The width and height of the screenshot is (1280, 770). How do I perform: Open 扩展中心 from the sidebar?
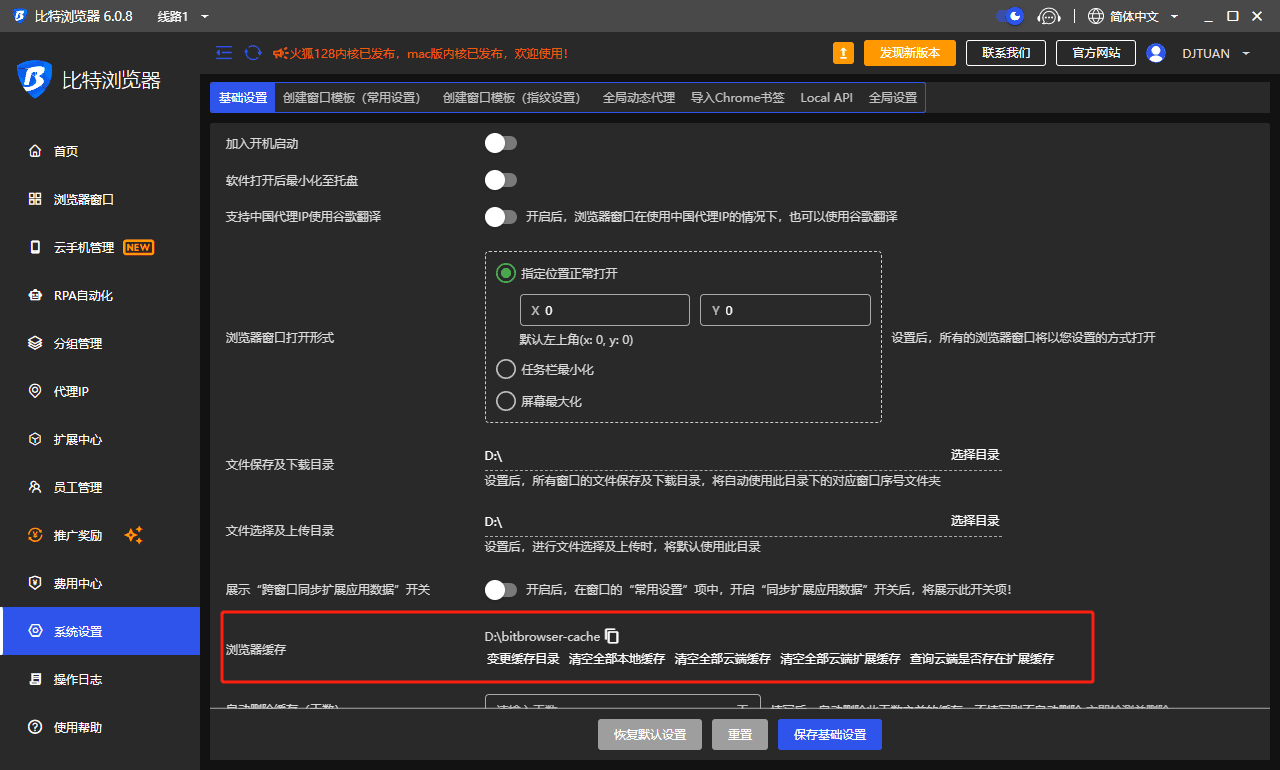(x=77, y=440)
